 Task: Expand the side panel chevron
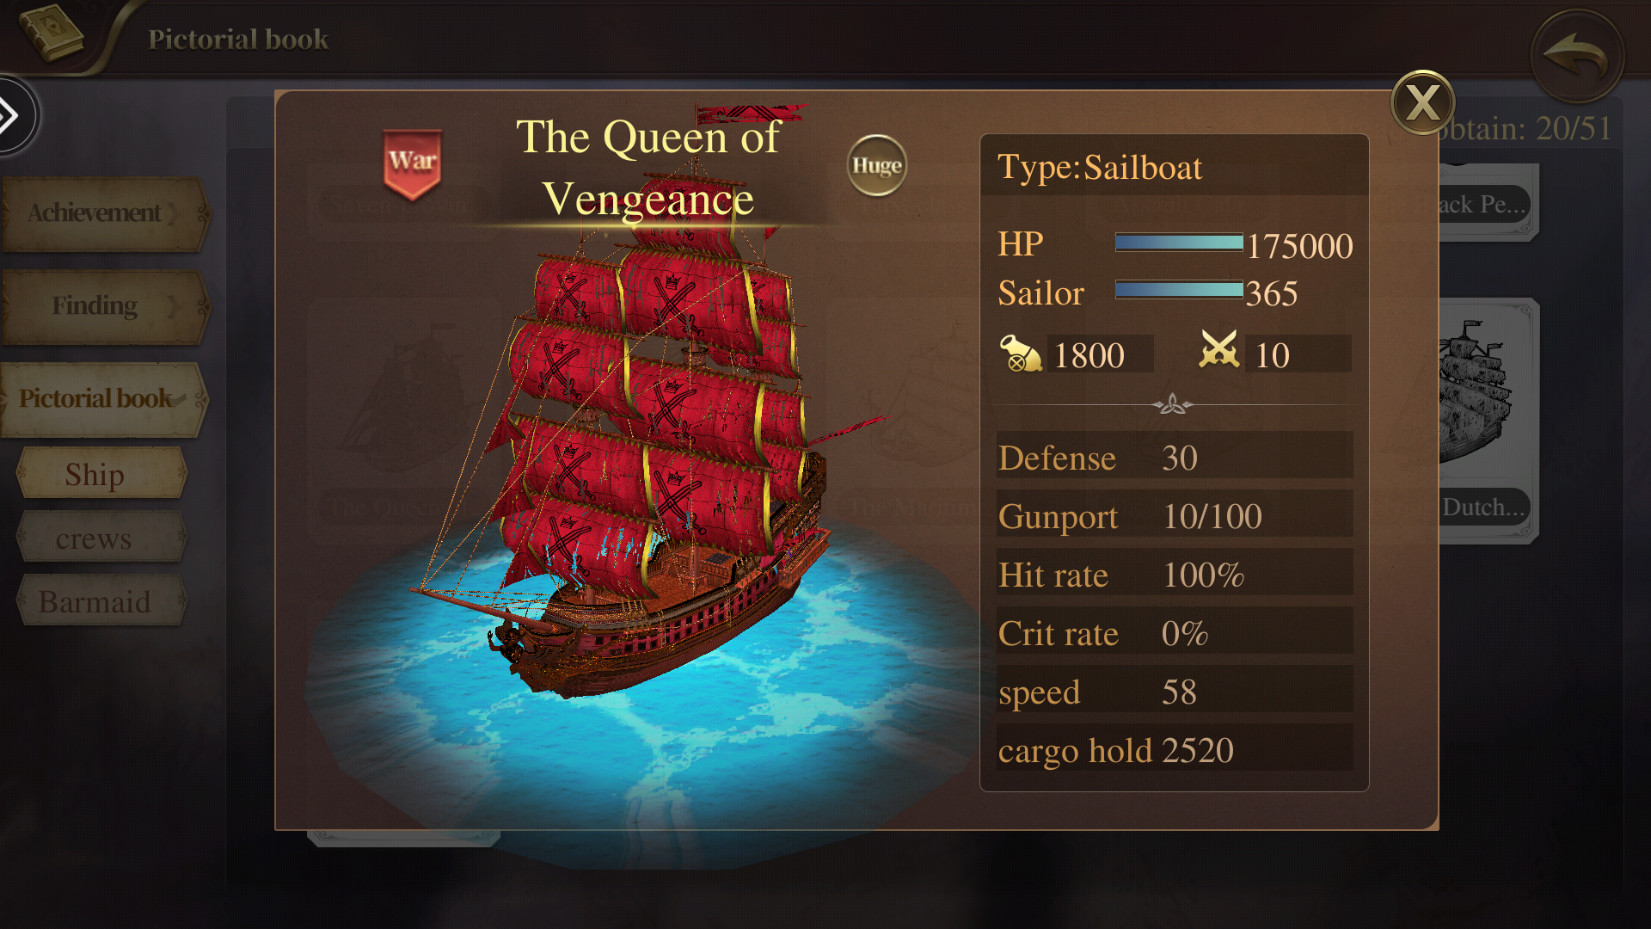pos(12,116)
